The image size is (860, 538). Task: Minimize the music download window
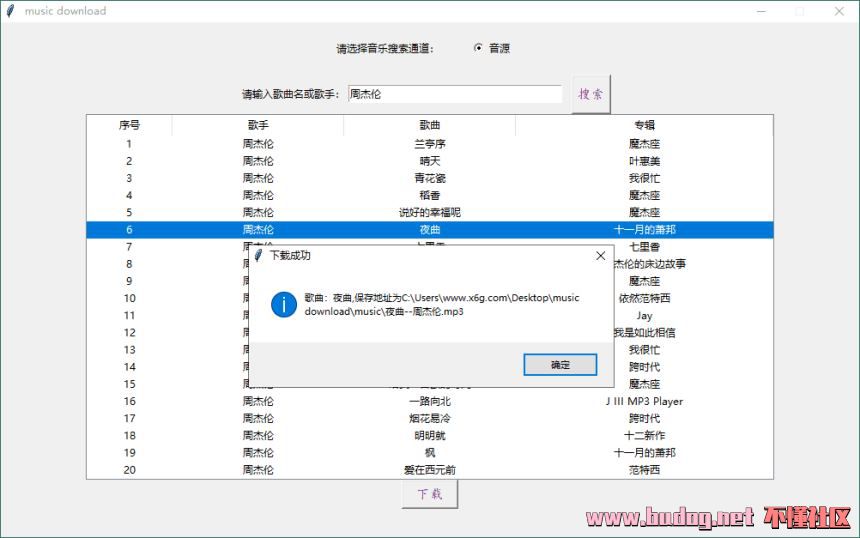[761, 11]
